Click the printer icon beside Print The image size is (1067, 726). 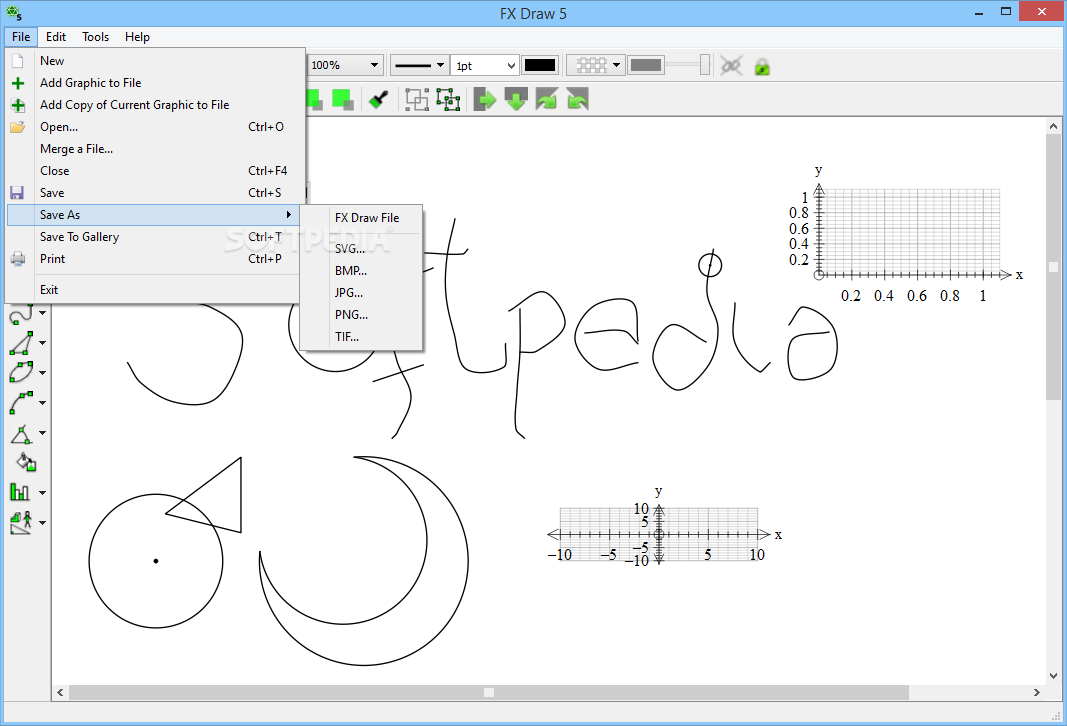(18, 259)
